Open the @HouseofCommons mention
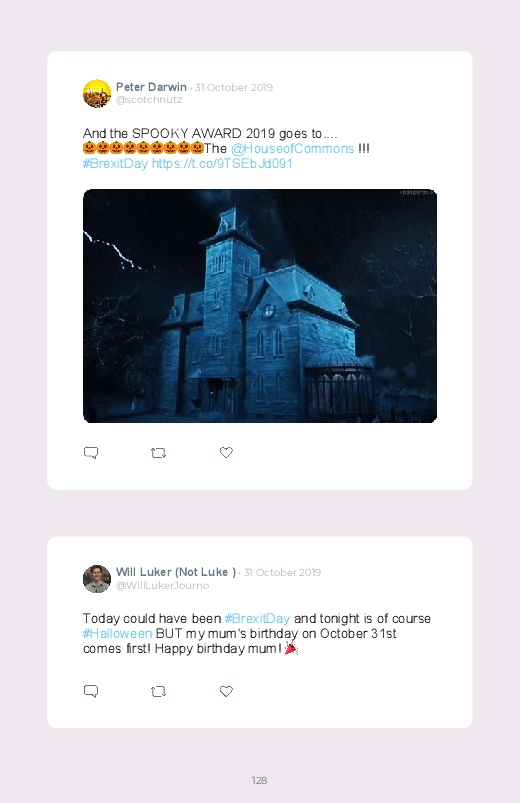 pyautogui.click(x=292, y=149)
